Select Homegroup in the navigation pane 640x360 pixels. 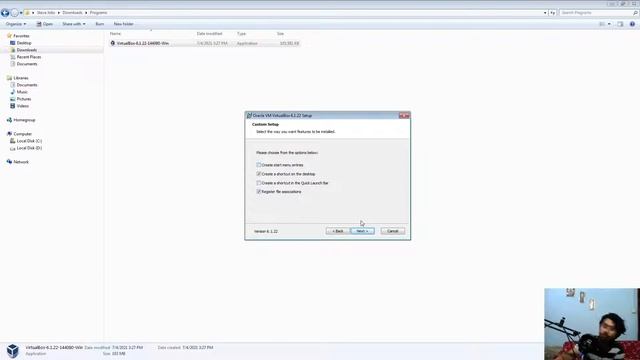[24, 120]
